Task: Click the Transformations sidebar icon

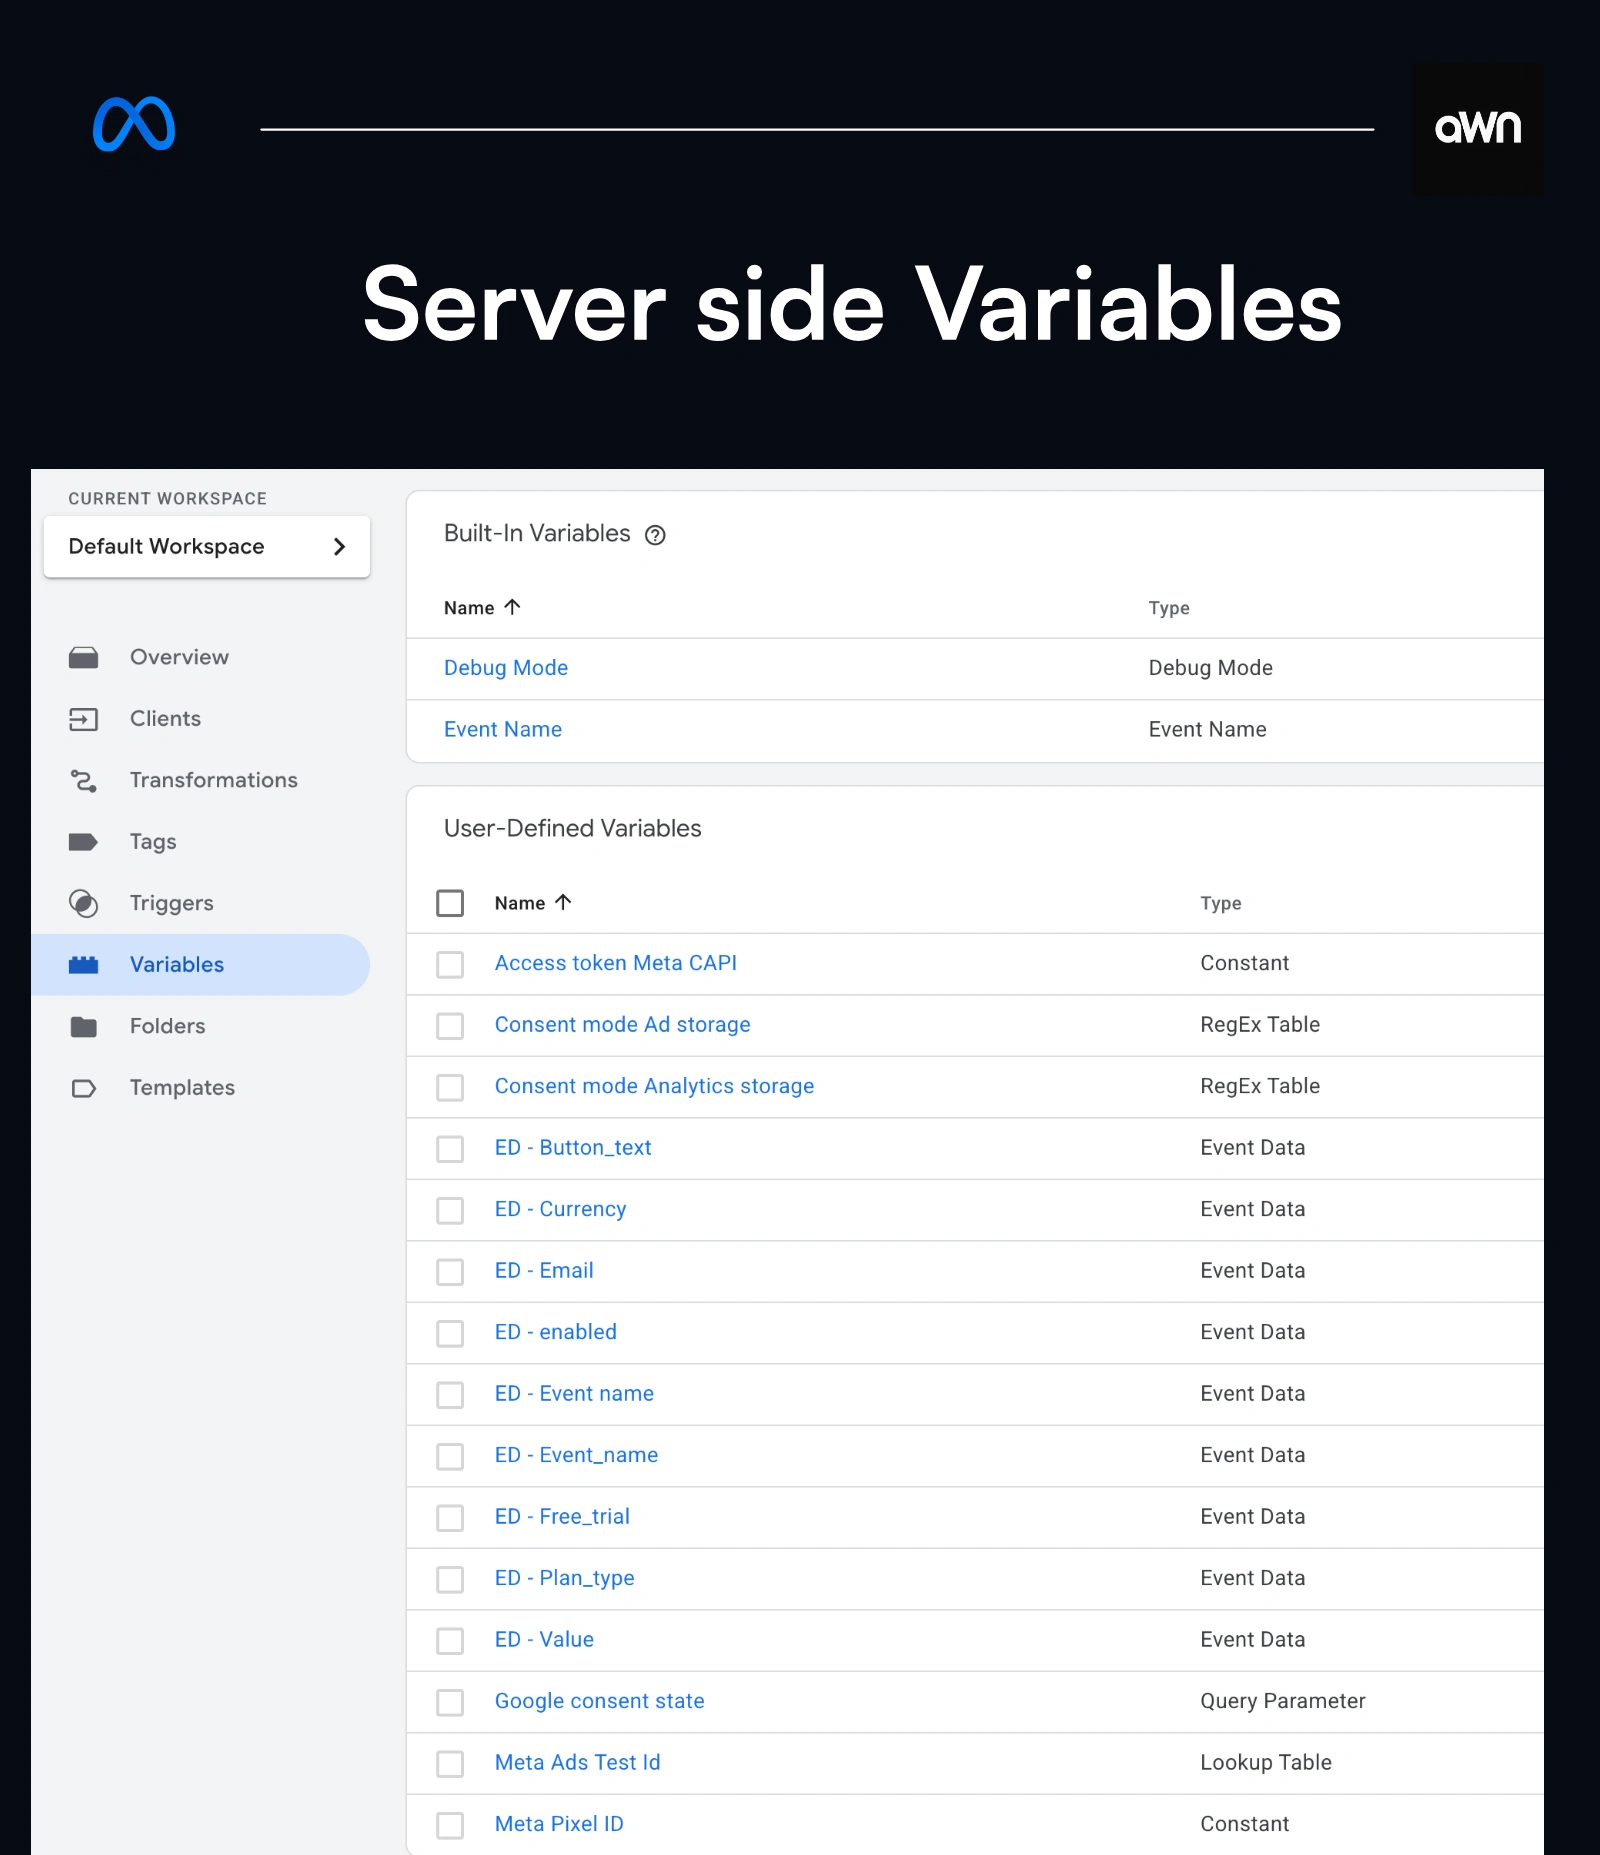Action: tap(84, 780)
